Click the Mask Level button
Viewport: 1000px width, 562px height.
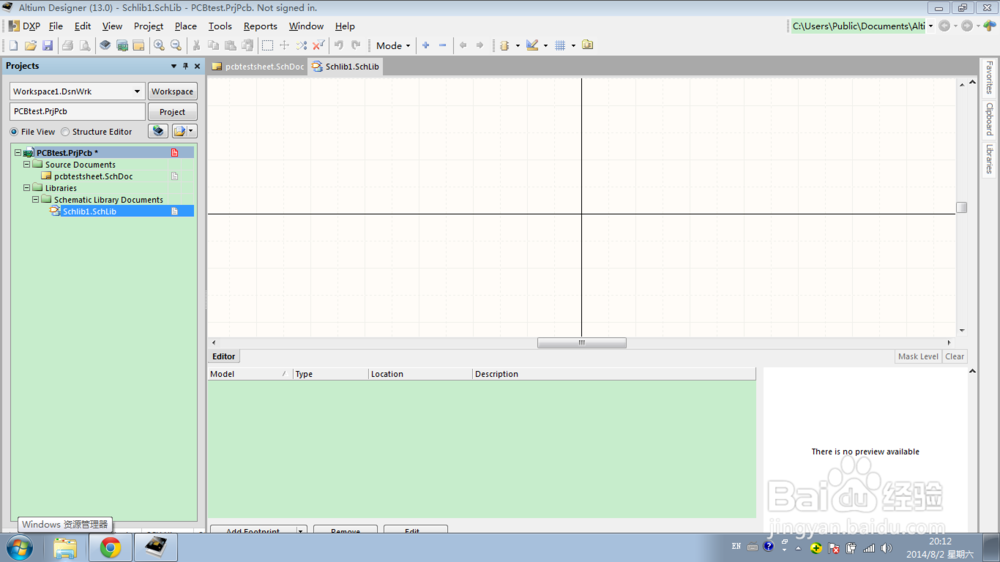[918, 357]
